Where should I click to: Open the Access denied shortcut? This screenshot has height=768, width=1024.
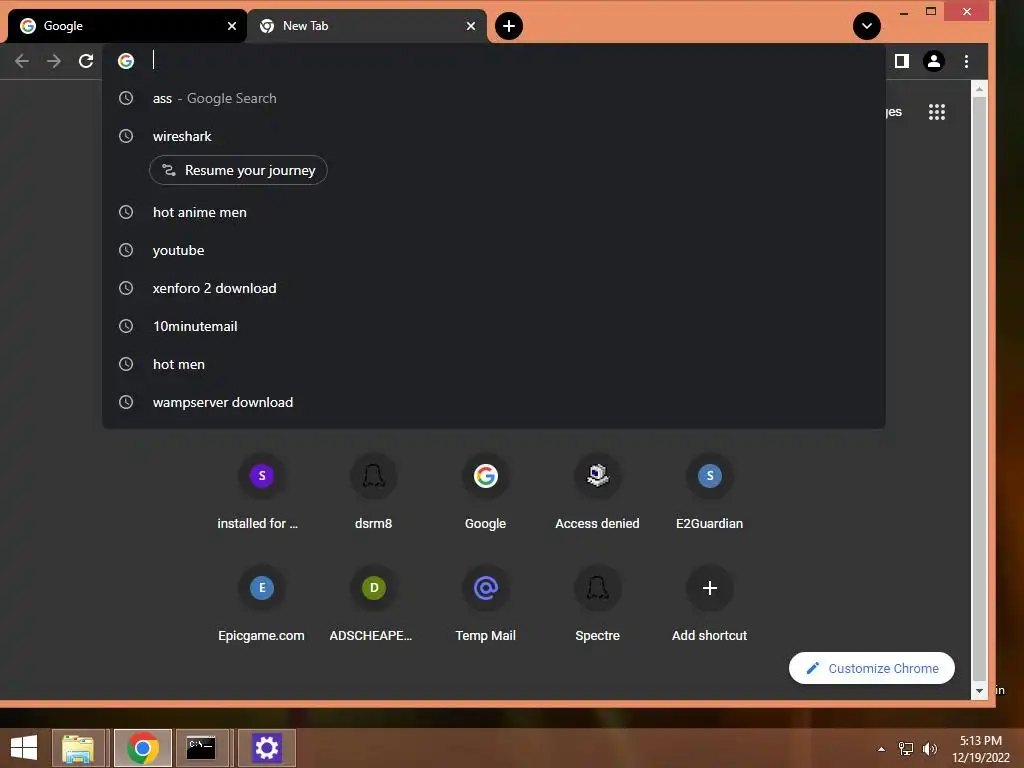(x=597, y=494)
